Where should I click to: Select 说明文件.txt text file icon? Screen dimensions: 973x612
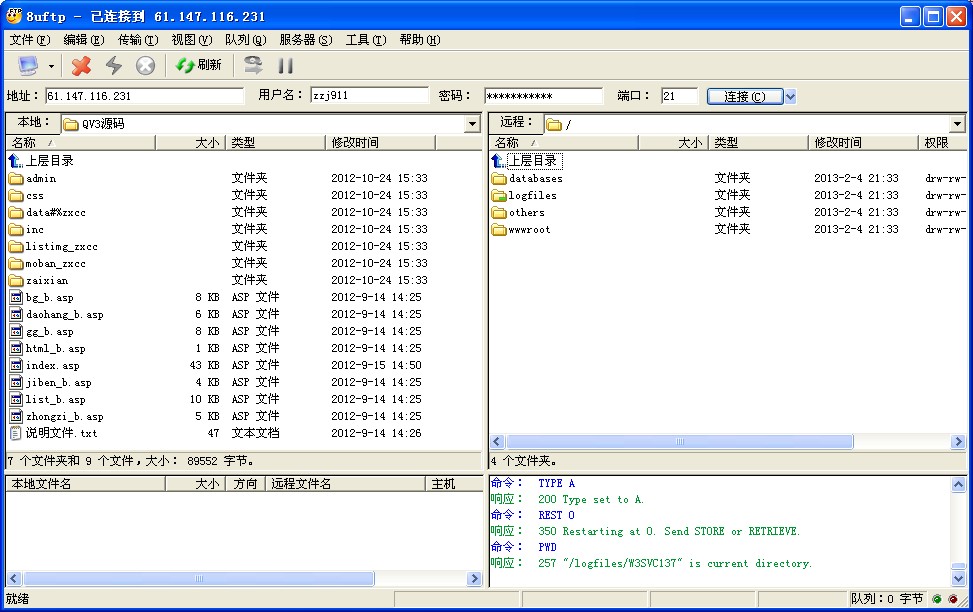(x=16, y=433)
